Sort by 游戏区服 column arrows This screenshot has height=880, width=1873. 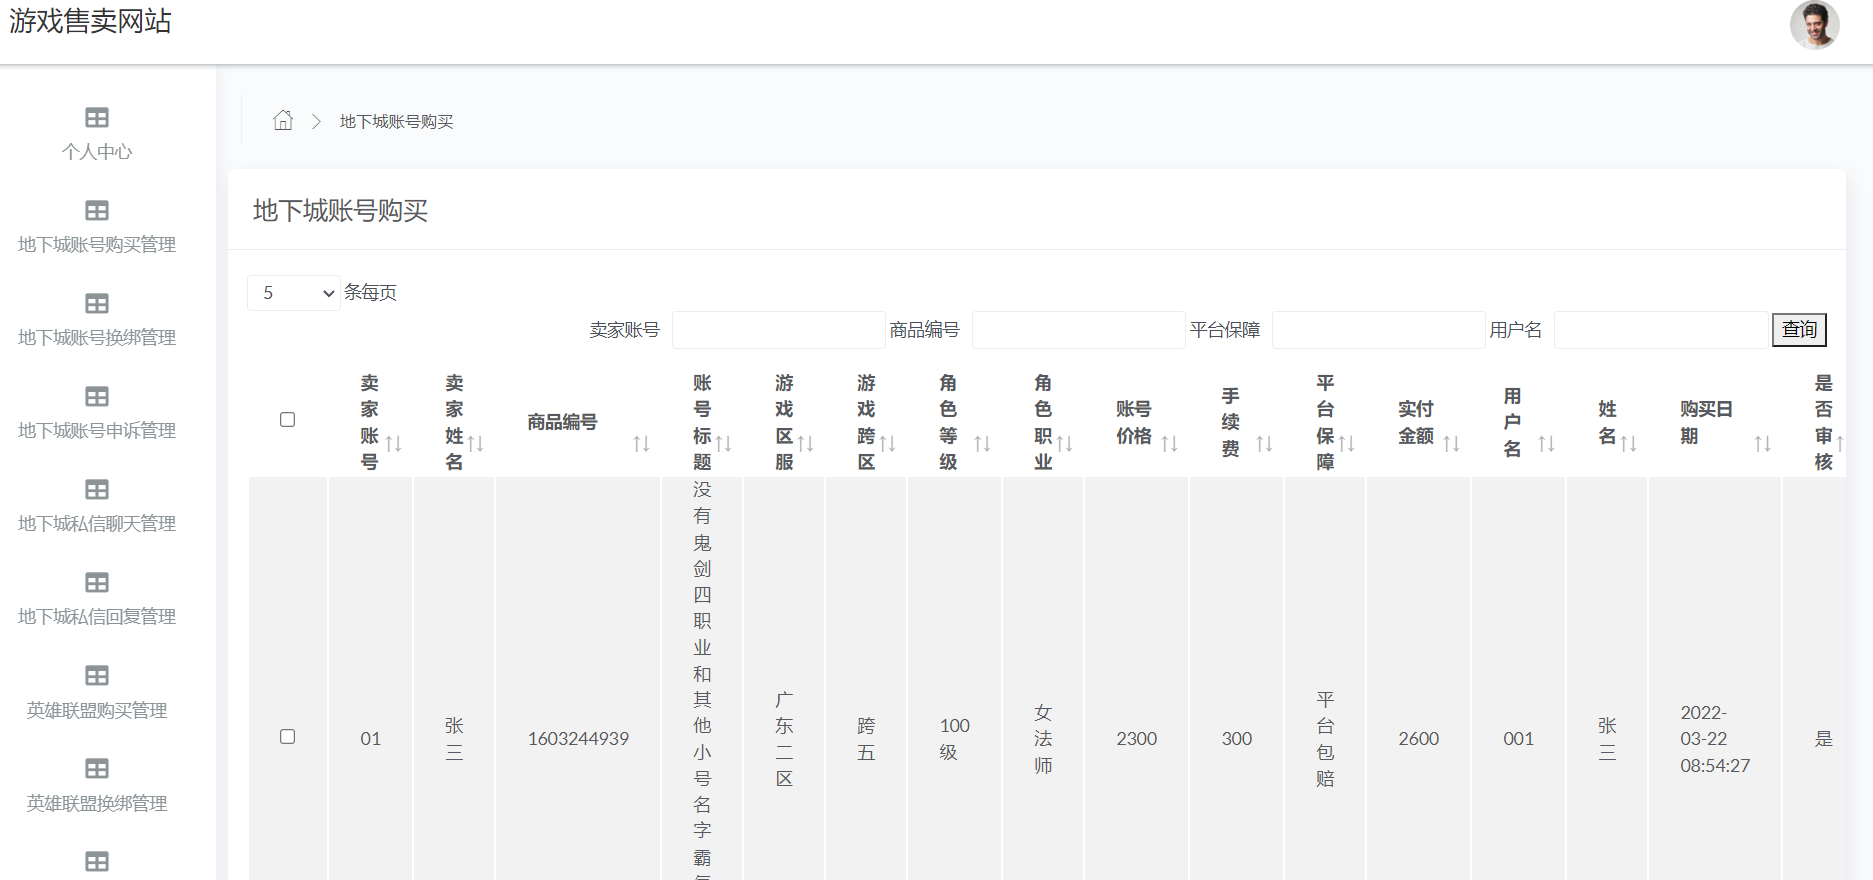click(806, 443)
